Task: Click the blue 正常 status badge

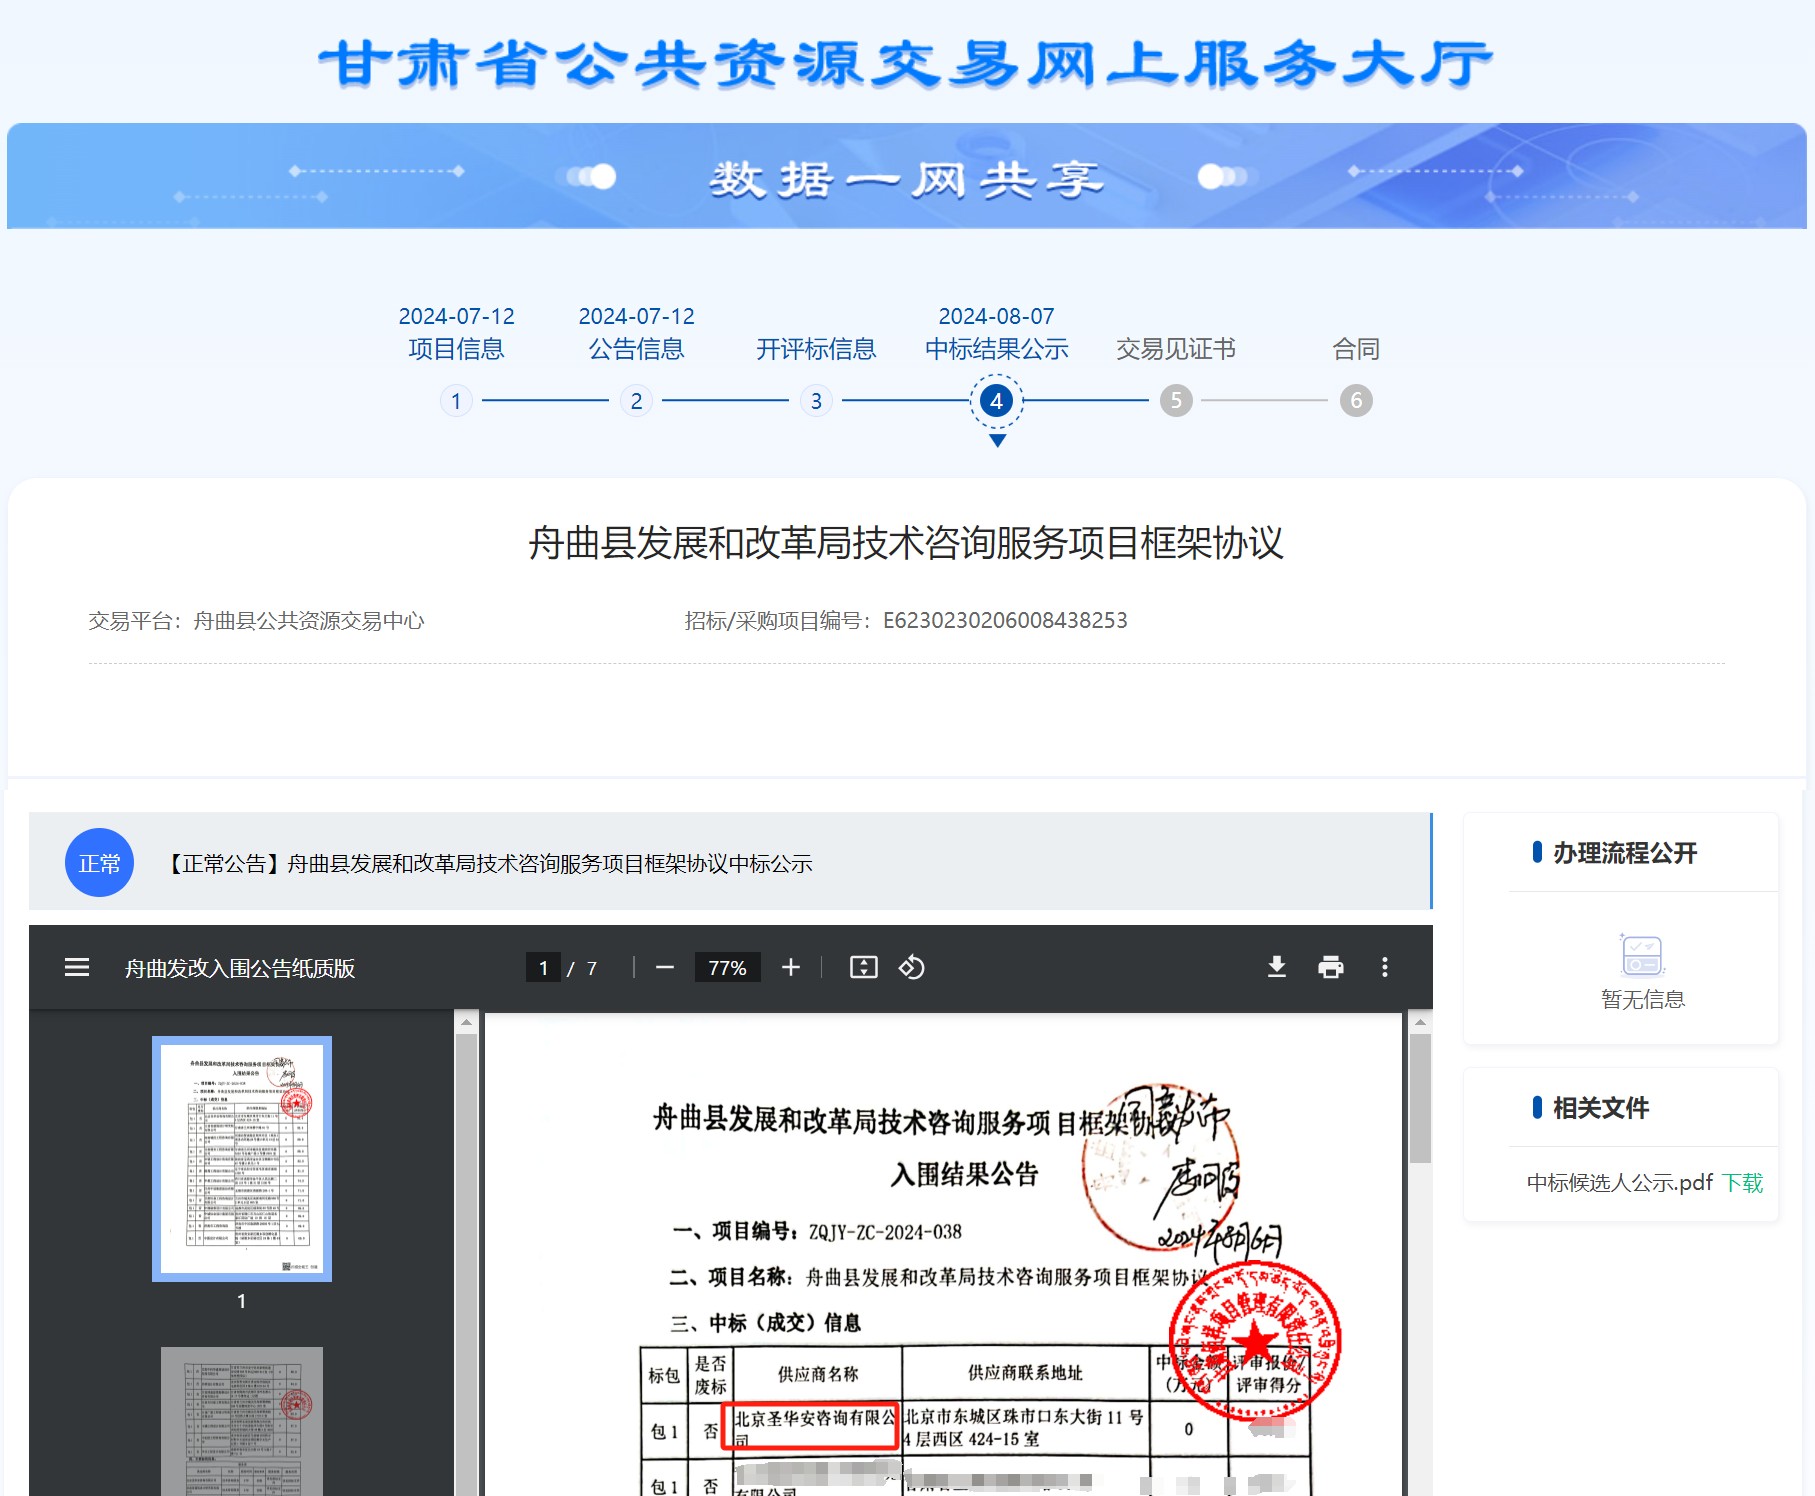Action: pyautogui.click(x=99, y=863)
